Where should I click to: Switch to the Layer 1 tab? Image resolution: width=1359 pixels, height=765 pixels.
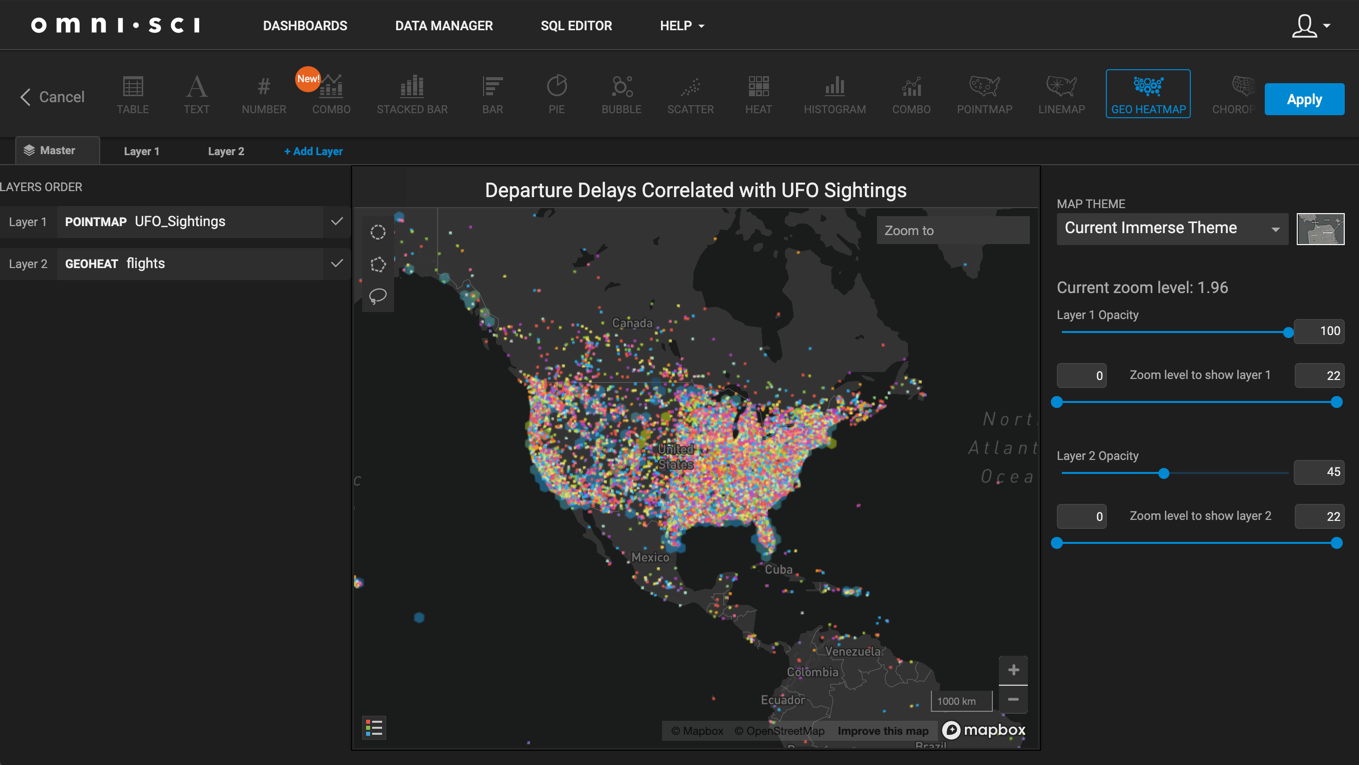pyautogui.click(x=142, y=151)
